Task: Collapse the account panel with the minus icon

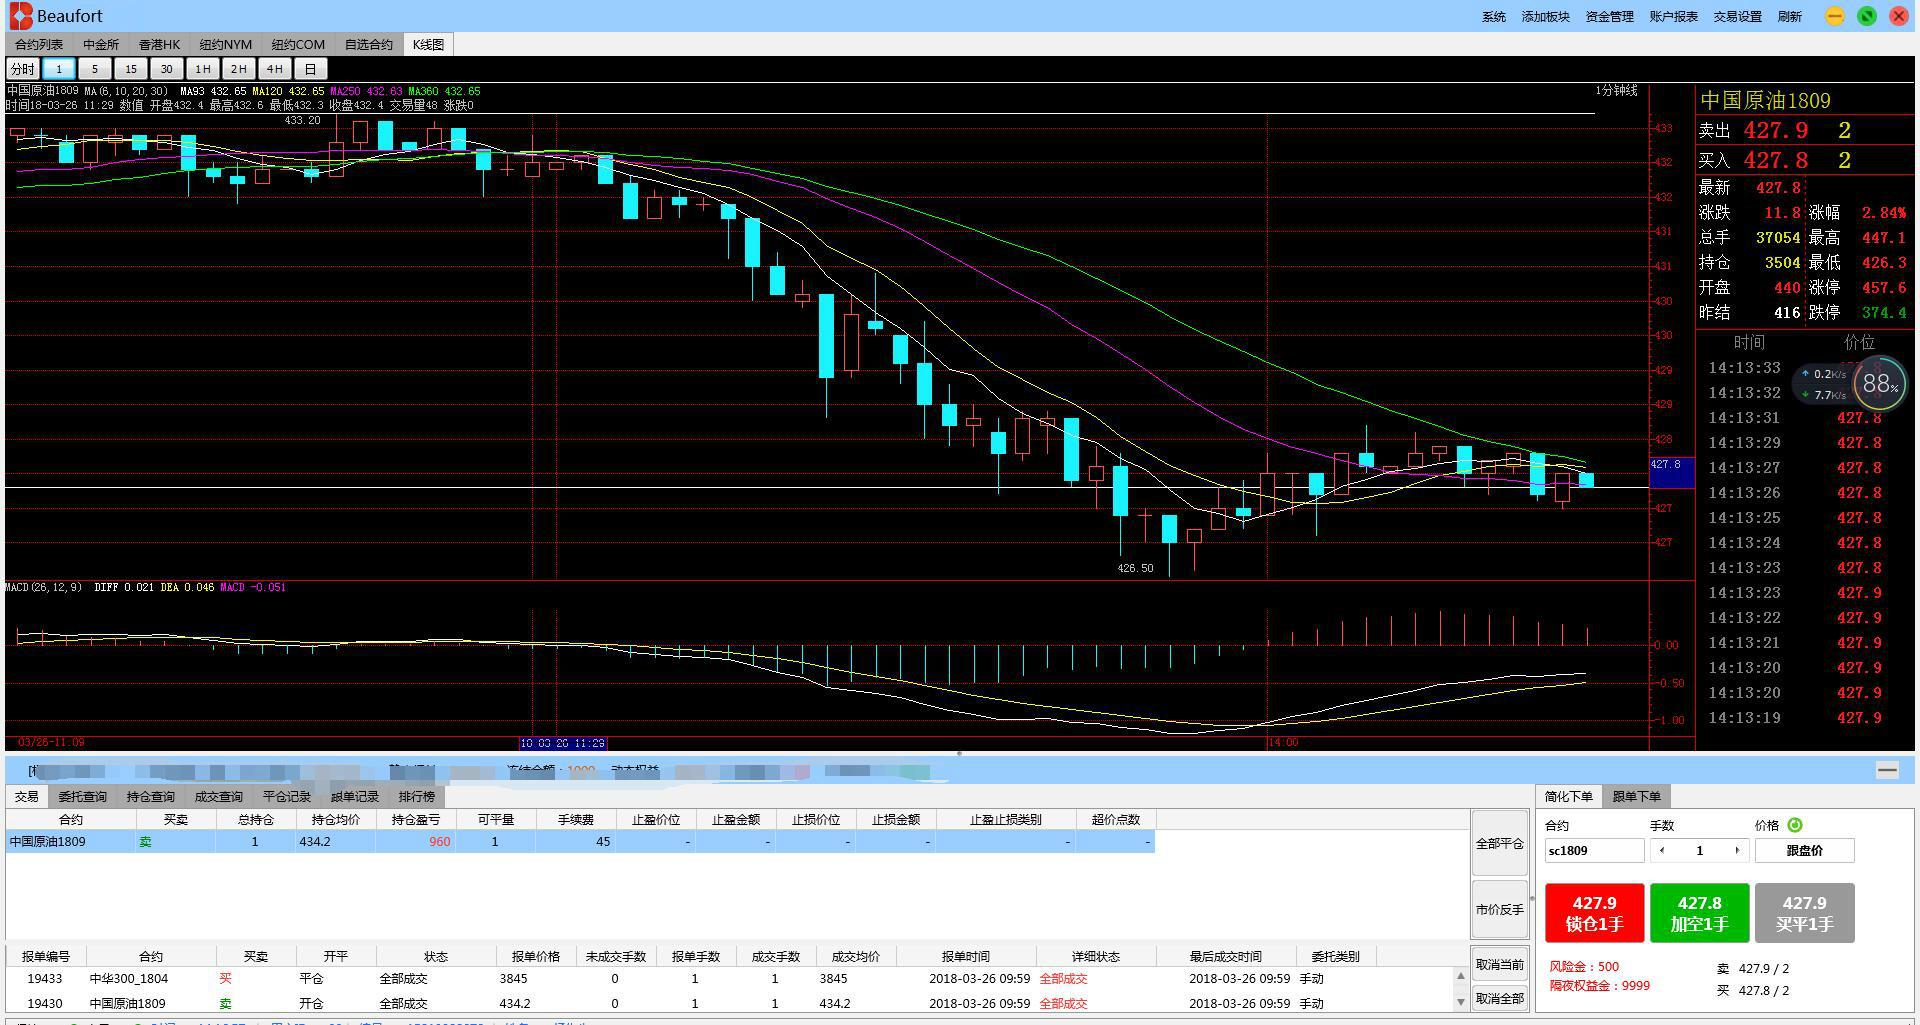Action: 1887,769
